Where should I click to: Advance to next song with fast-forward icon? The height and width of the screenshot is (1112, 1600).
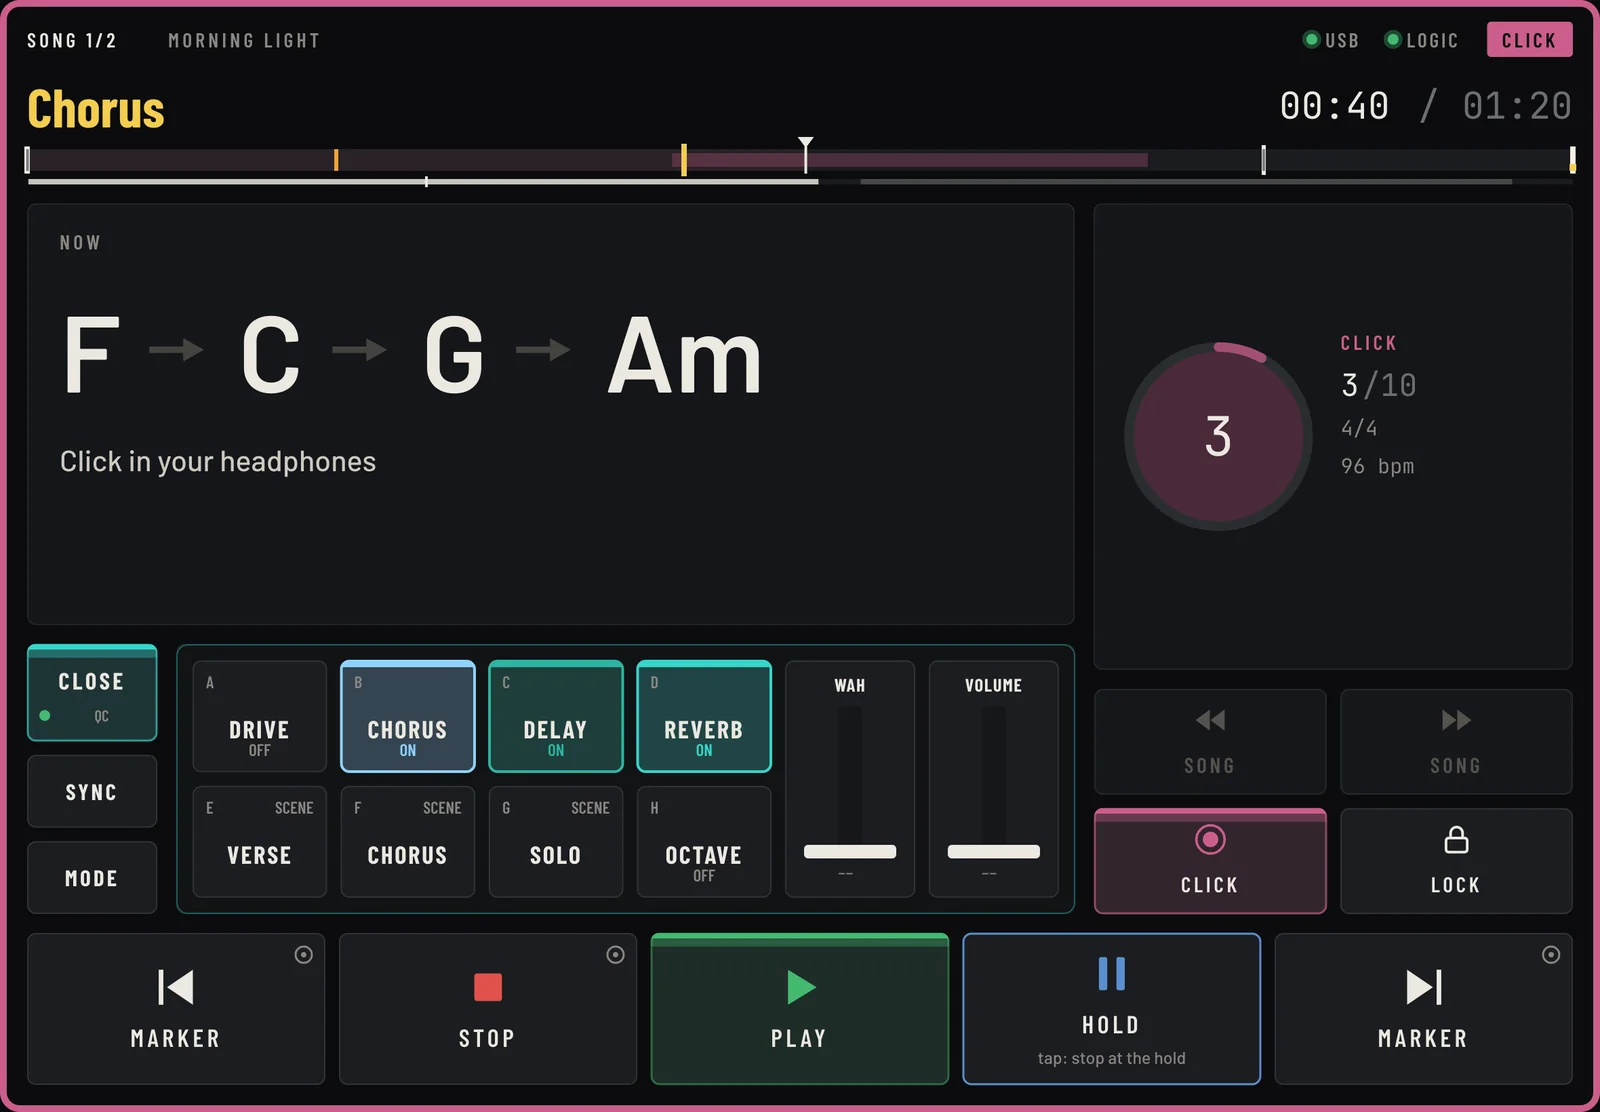tap(1456, 741)
